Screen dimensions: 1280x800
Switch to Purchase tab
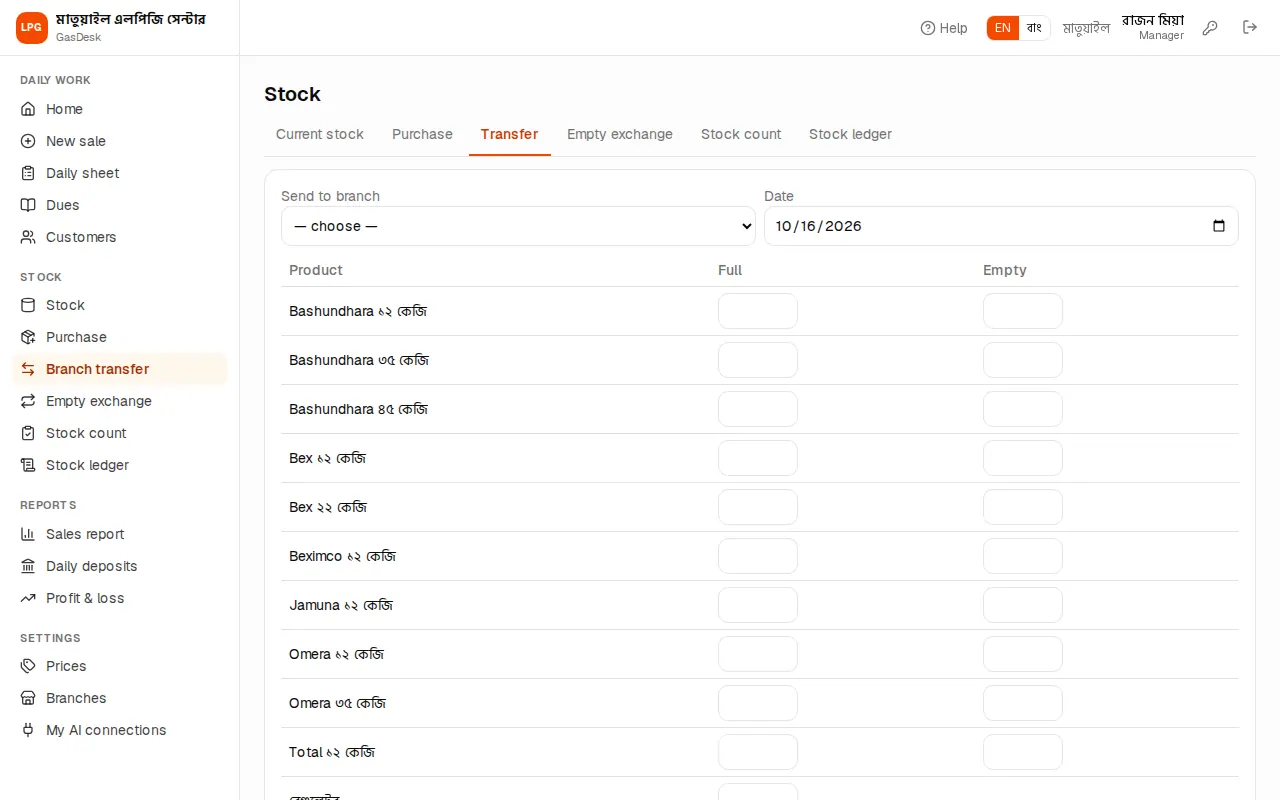click(x=422, y=134)
